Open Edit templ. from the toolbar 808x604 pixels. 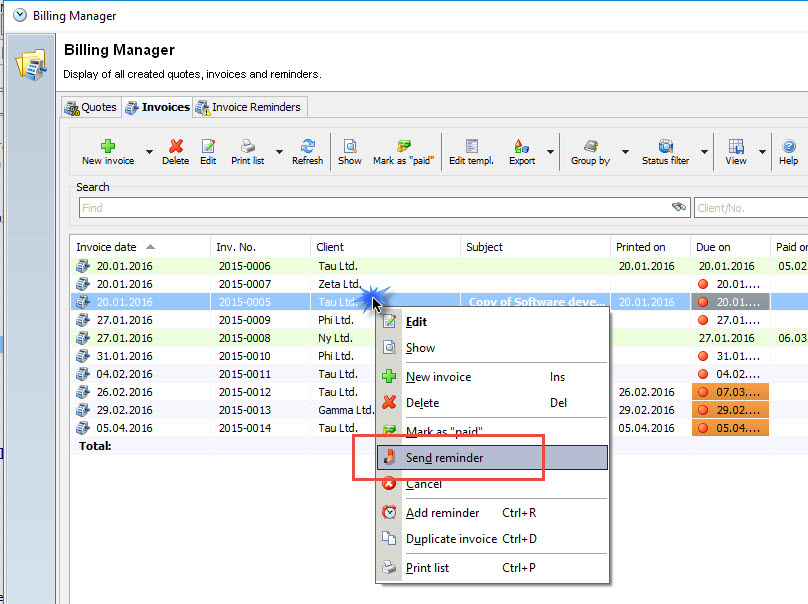471,146
